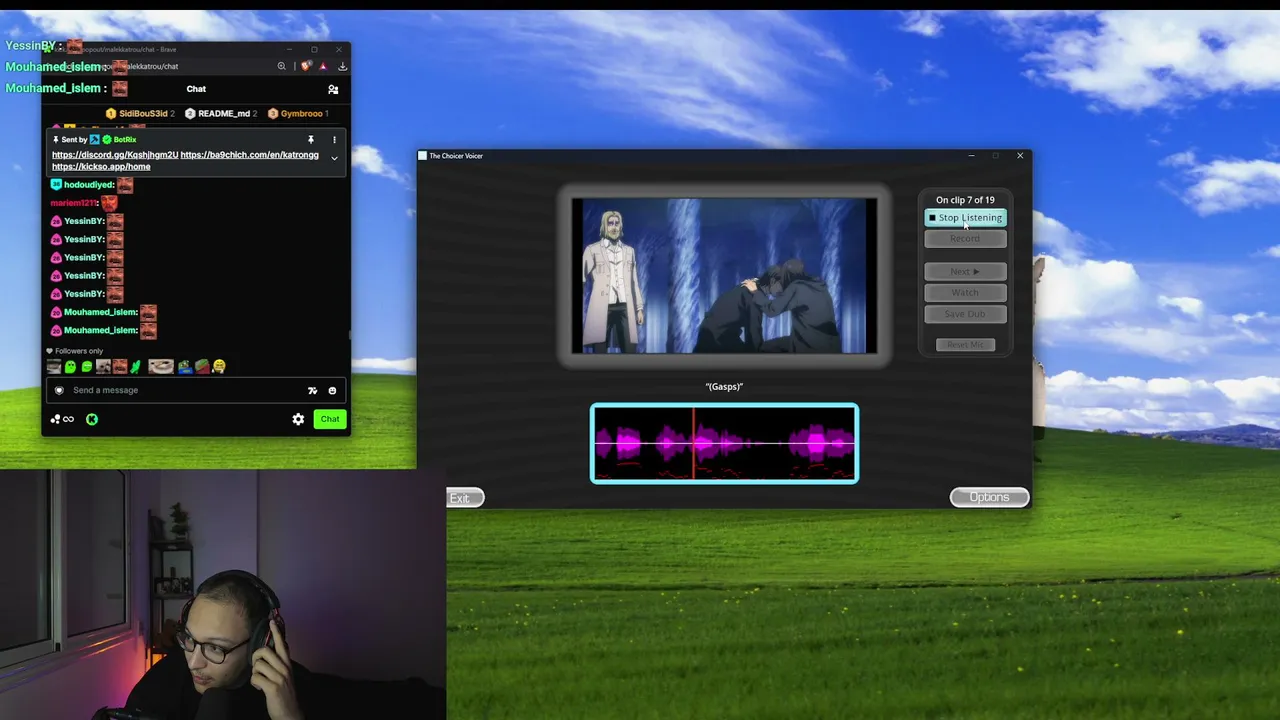Insert the first green ghost emote from quick emotes
The width and height of the screenshot is (1280, 720).
pyautogui.click(x=70, y=367)
